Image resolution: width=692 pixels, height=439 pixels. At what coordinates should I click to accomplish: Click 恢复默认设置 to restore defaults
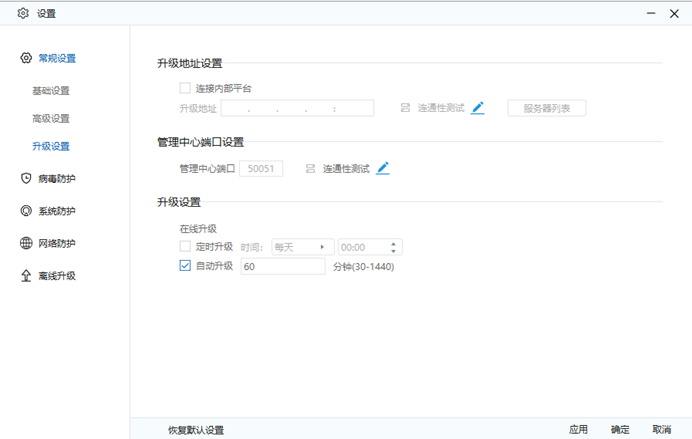click(196, 430)
